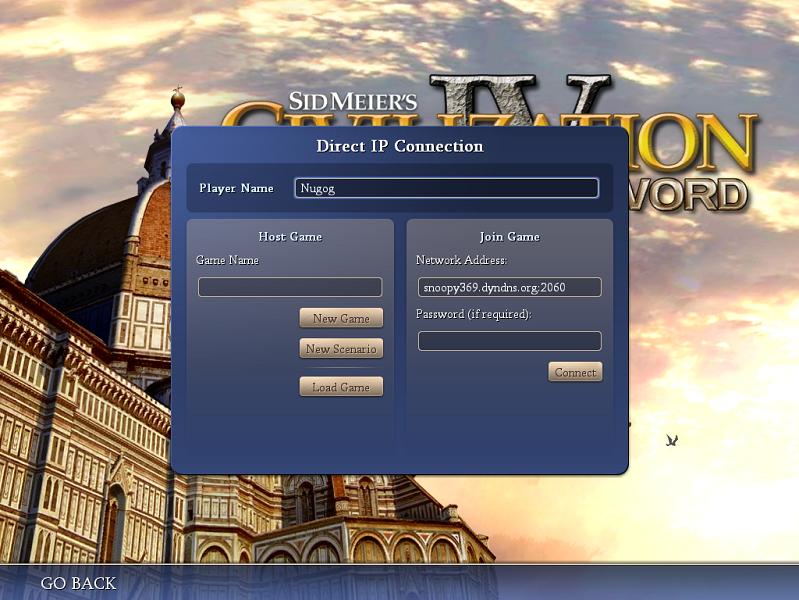Click the Direct IP Connection title
This screenshot has height=600, width=799.
(x=399, y=146)
